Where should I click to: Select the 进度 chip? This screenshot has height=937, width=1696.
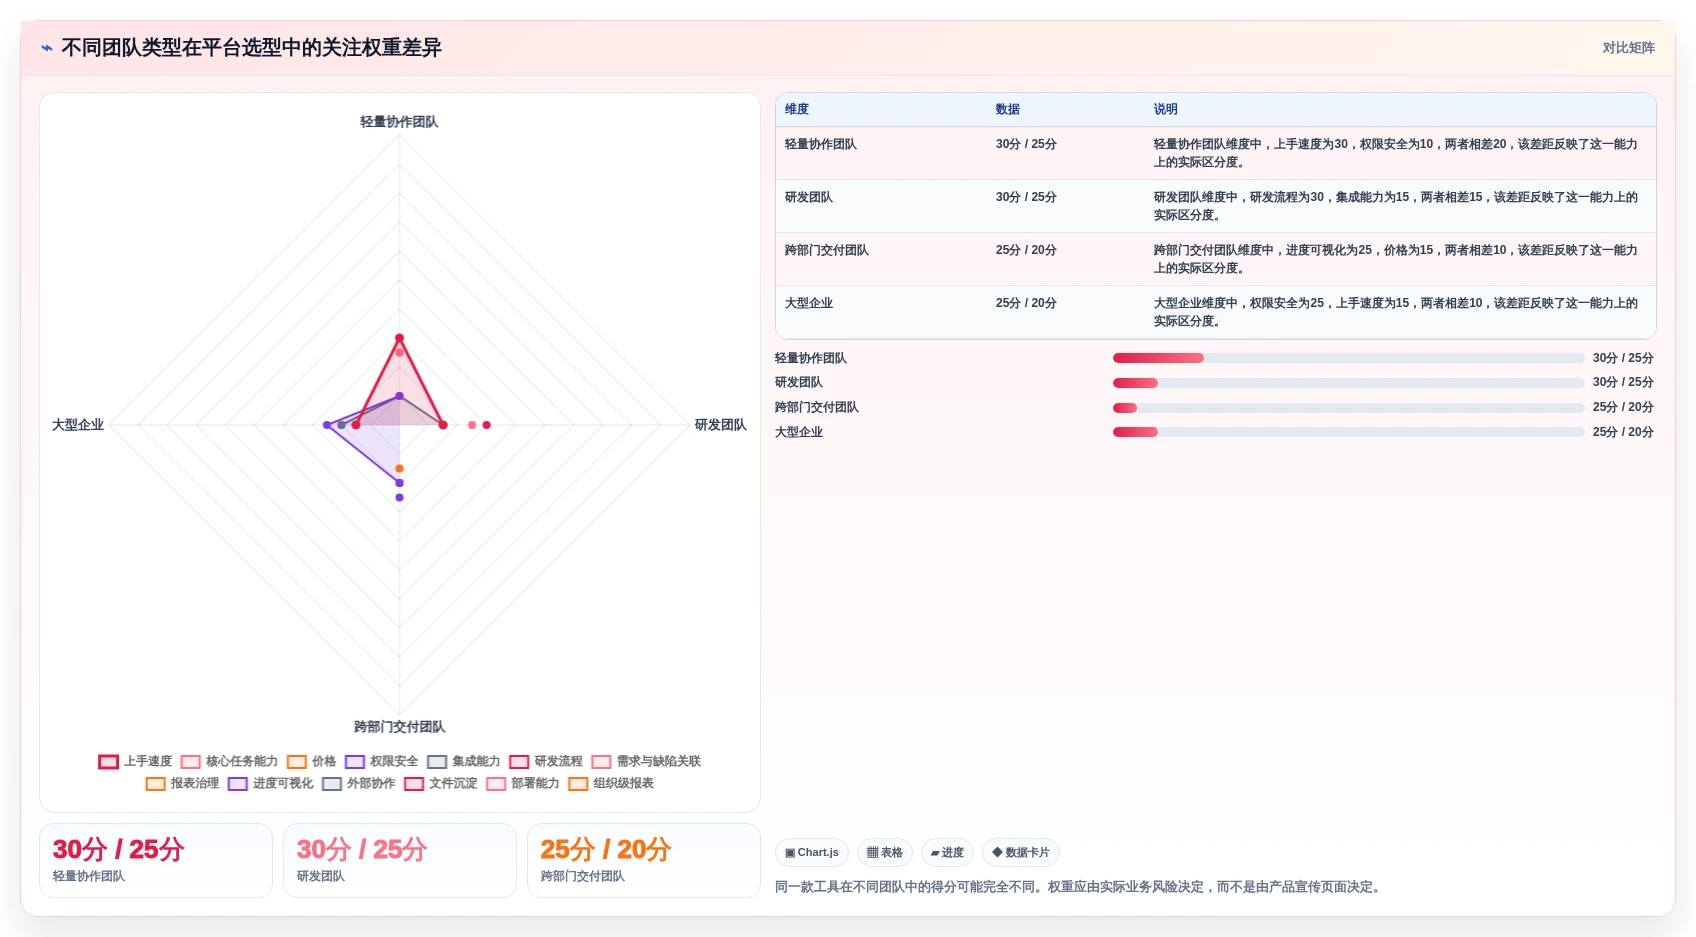(947, 853)
